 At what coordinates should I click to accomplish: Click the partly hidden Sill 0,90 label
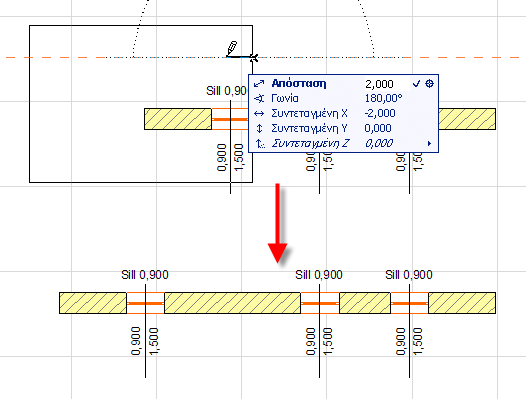point(226,91)
